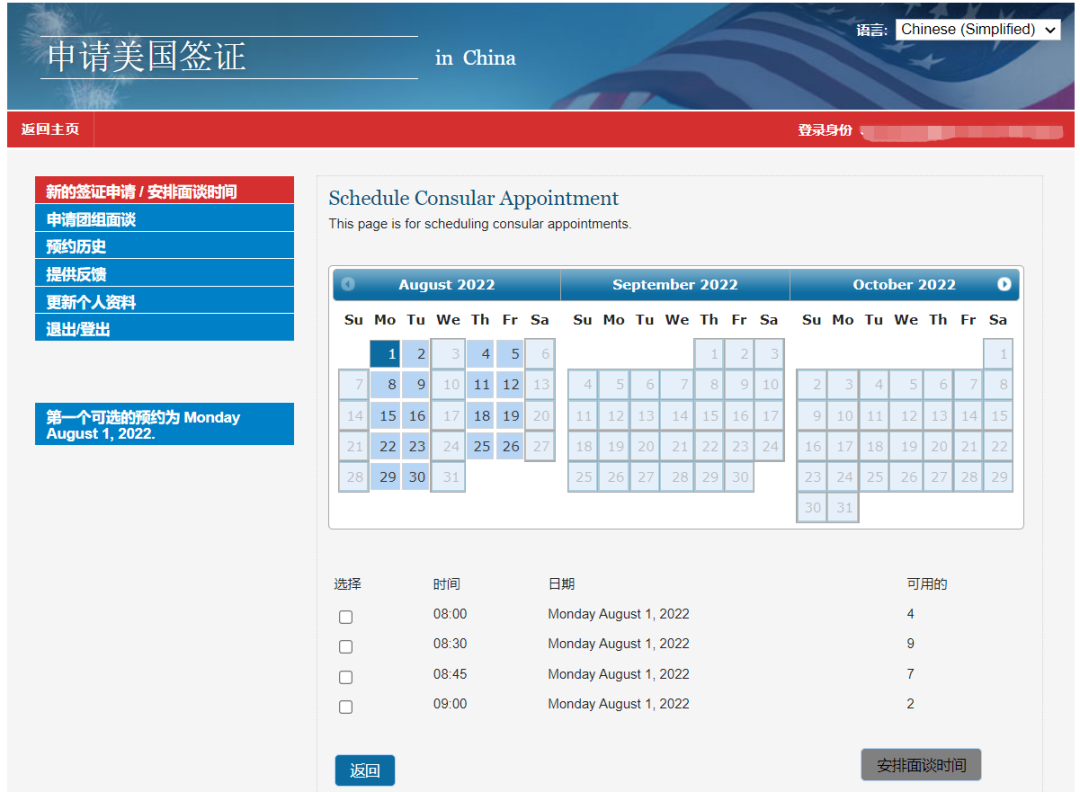
Task: Click the 09:00 time text
Action: pyautogui.click(x=450, y=704)
